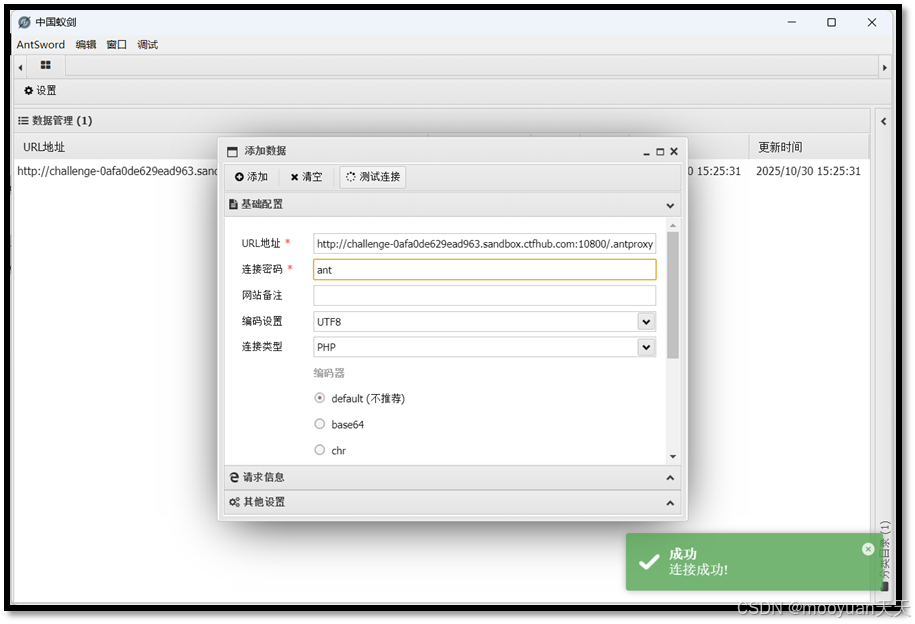Open the 调试 menu
The width and height of the screenshot is (915, 624).
(x=148, y=45)
